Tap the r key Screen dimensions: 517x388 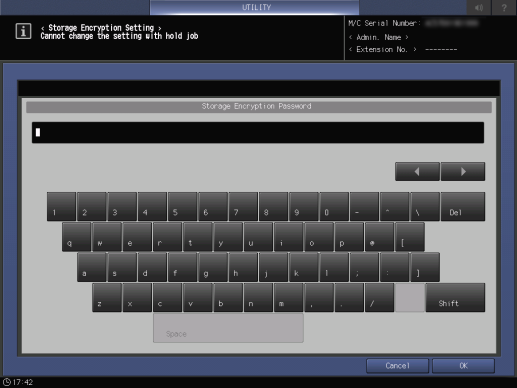168,237
